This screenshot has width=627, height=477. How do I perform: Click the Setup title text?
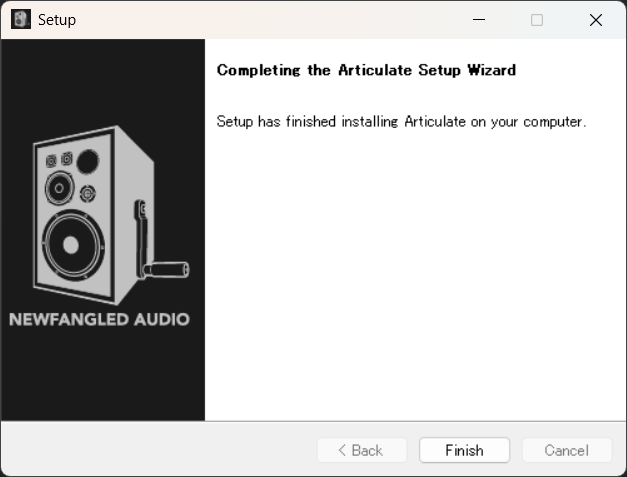click(x=56, y=19)
